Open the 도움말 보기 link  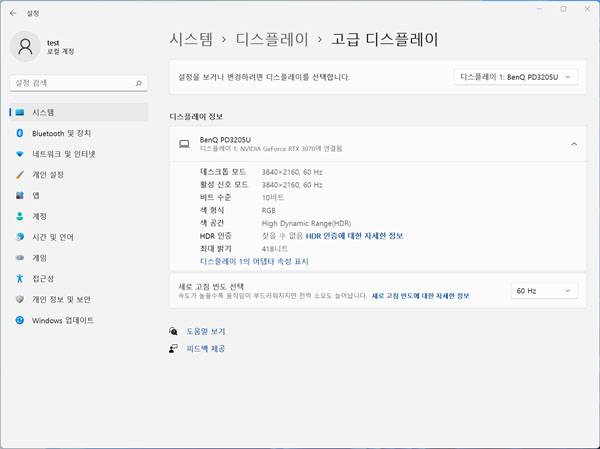(205, 331)
